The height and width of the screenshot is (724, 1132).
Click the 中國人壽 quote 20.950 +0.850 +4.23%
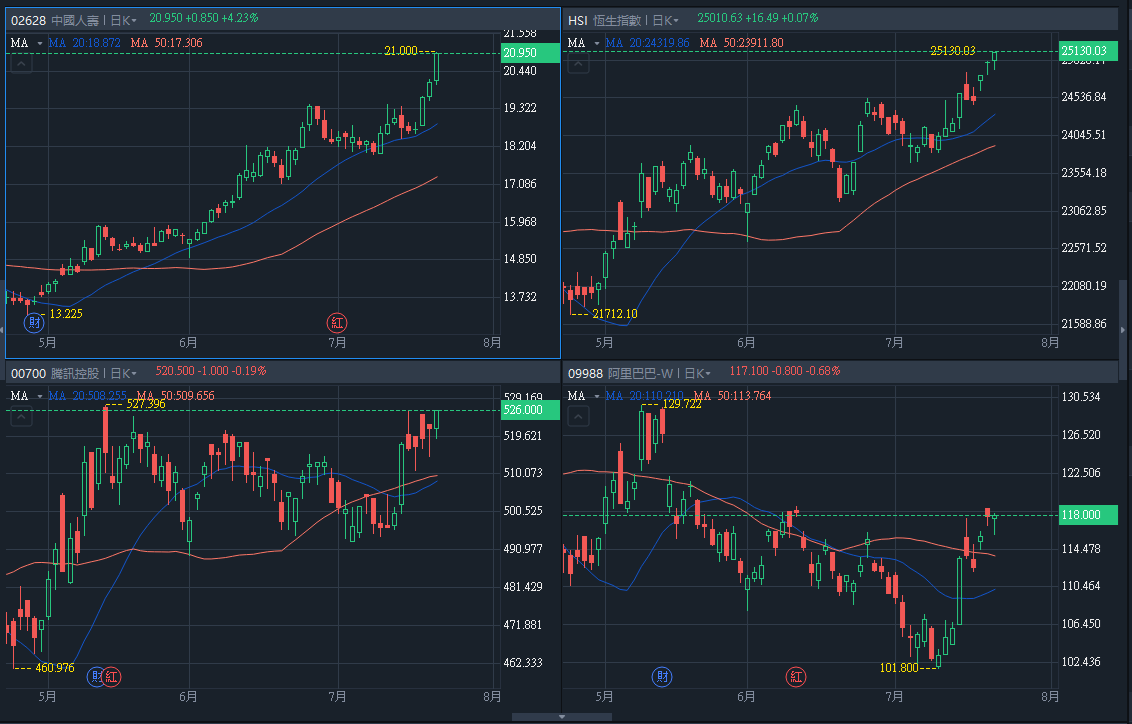click(x=204, y=18)
